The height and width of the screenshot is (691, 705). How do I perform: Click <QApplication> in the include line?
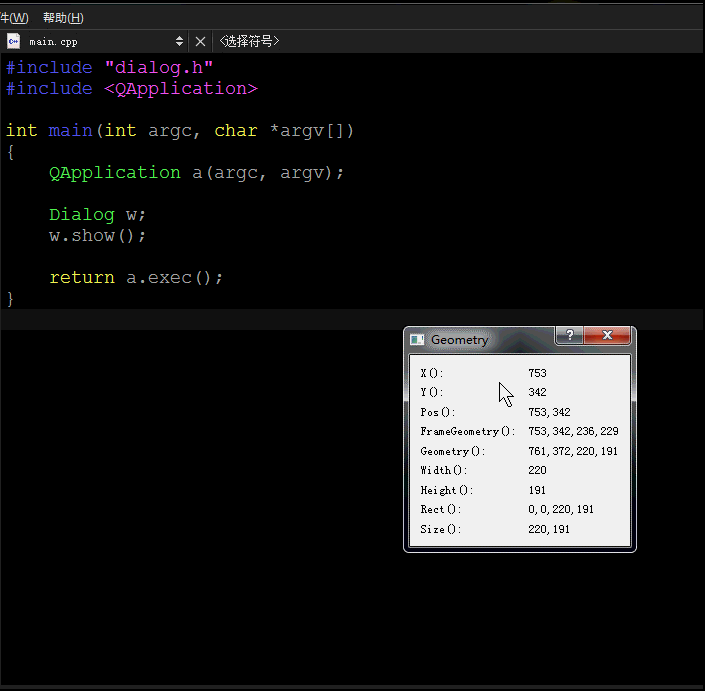point(181,89)
